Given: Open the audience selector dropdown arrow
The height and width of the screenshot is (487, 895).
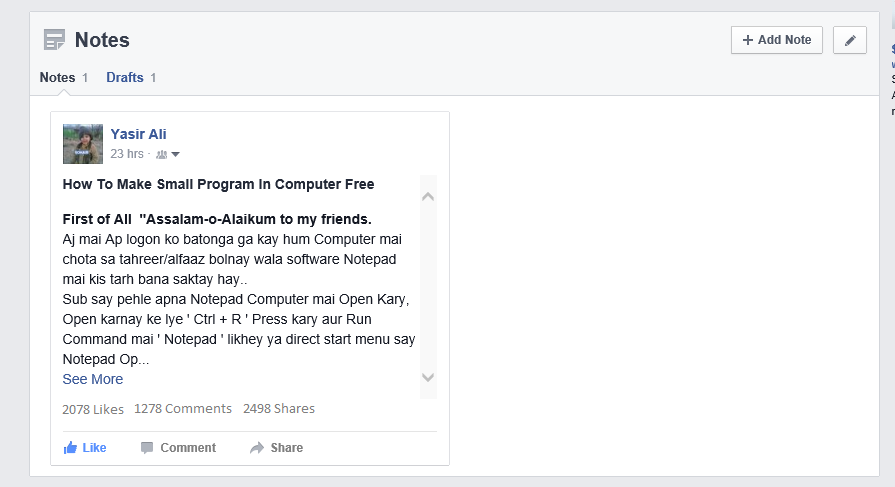Looking at the screenshot, I should pos(175,154).
